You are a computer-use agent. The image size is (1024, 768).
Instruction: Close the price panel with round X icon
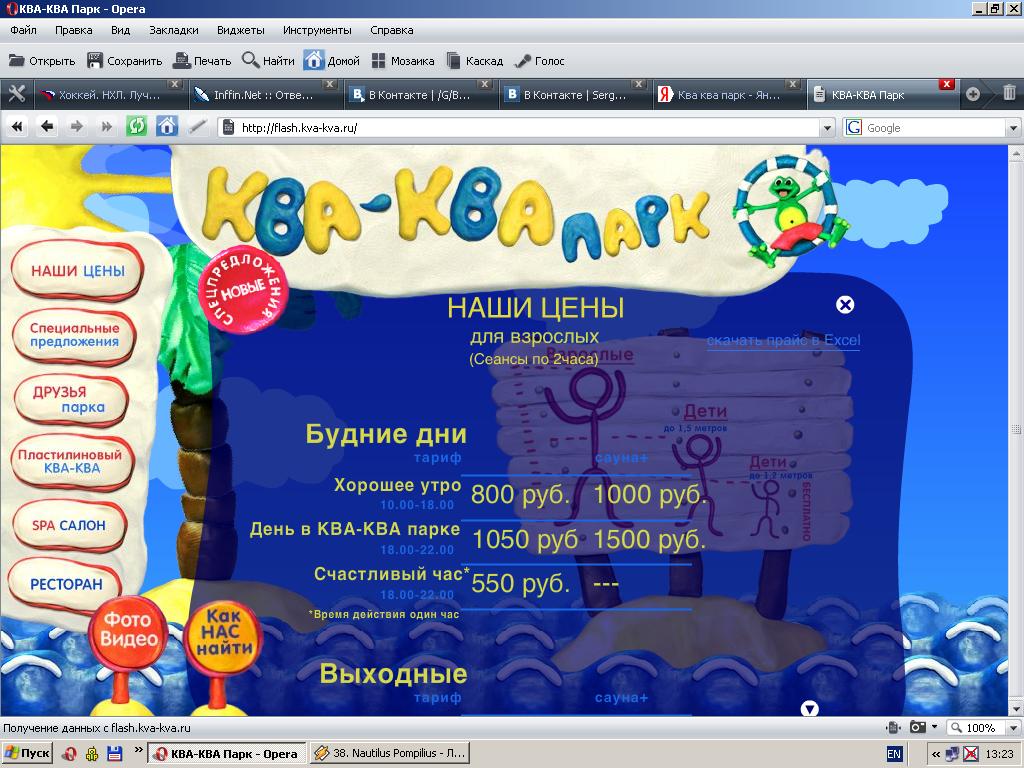845,305
